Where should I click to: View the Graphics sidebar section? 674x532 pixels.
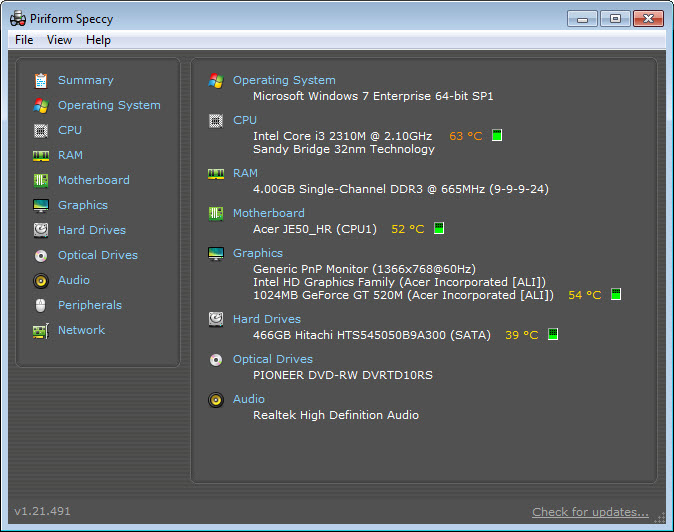point(83,205)
